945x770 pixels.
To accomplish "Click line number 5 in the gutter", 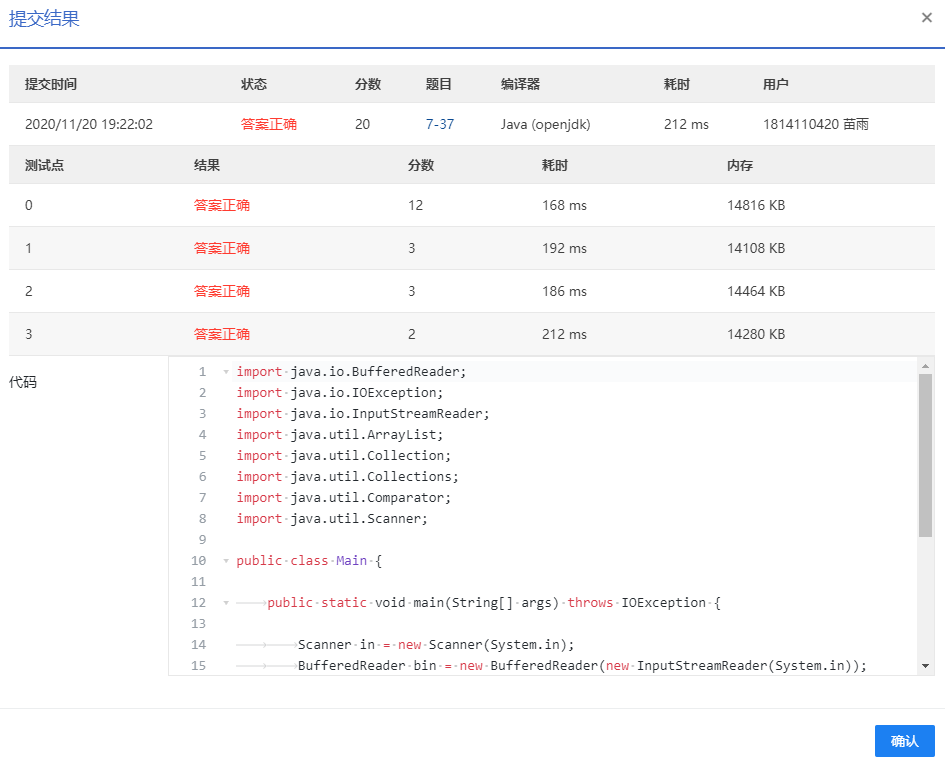I will pyautogui.click(x=202, y=456).
